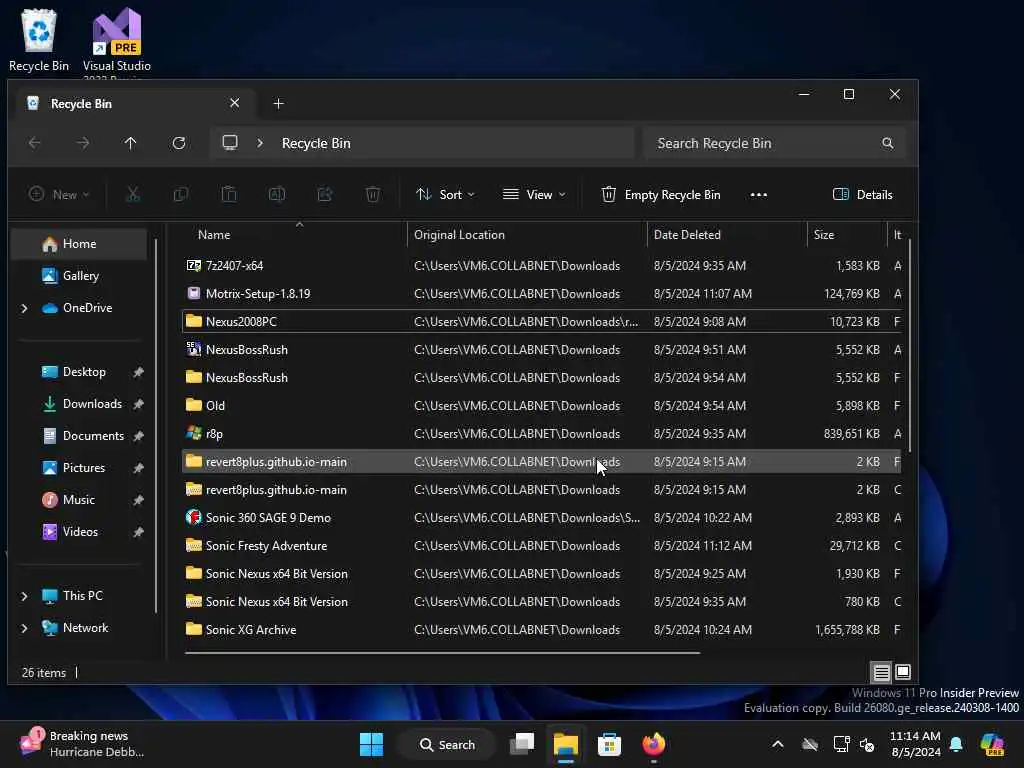Go back with the left arrow
Image resolution: width=1024 pixels, height=768 pixels.
pos(35,142)
